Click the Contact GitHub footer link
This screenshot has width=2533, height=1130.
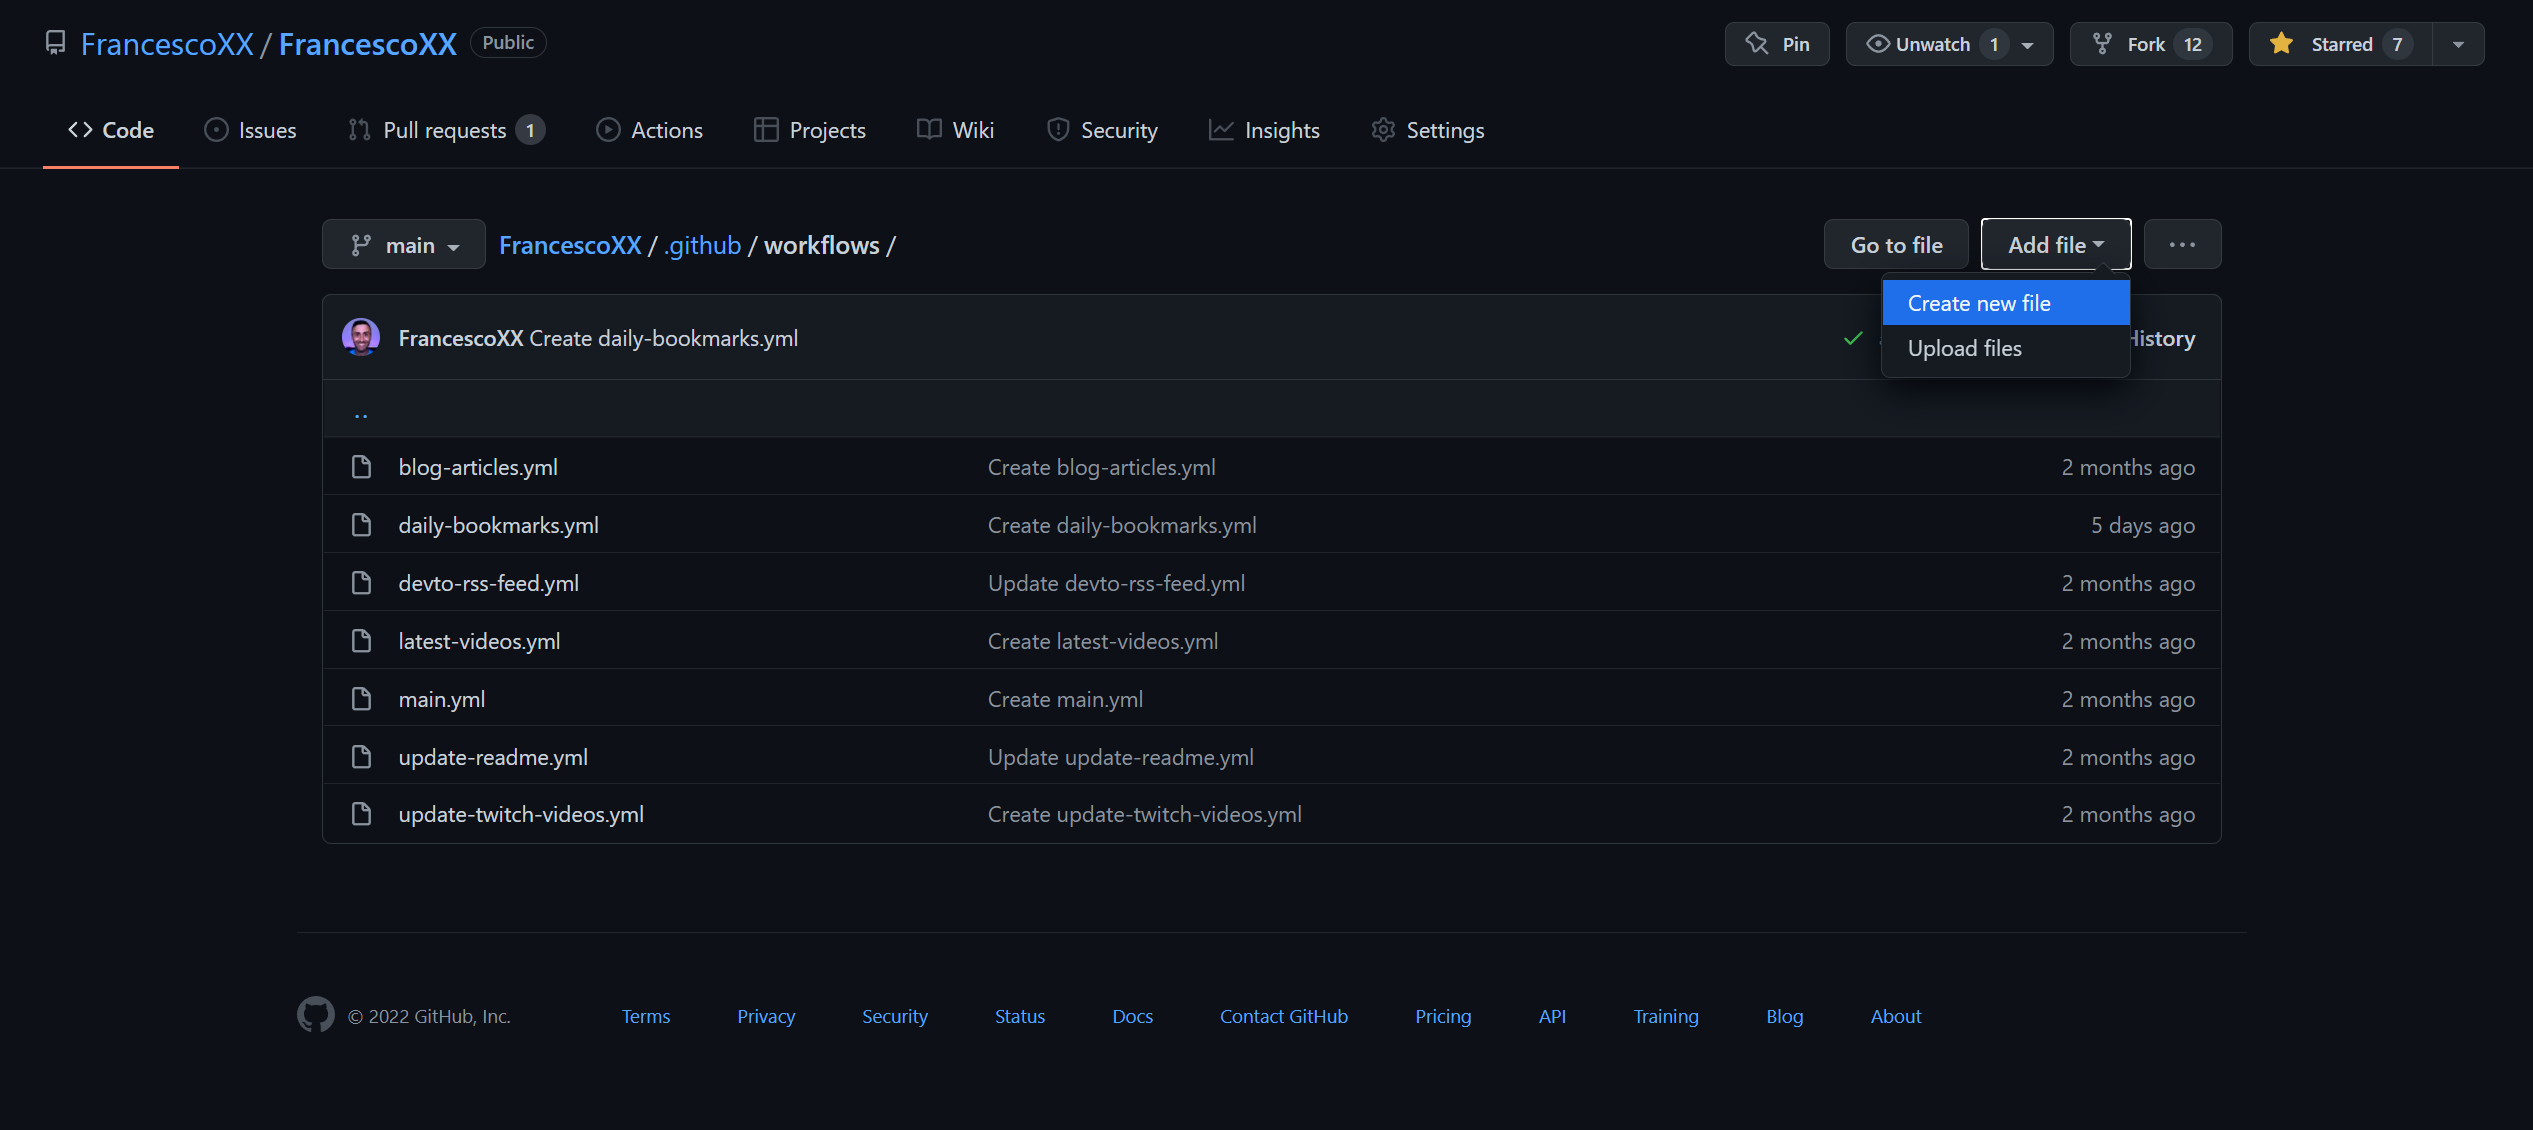(x=1284, y=1016)
